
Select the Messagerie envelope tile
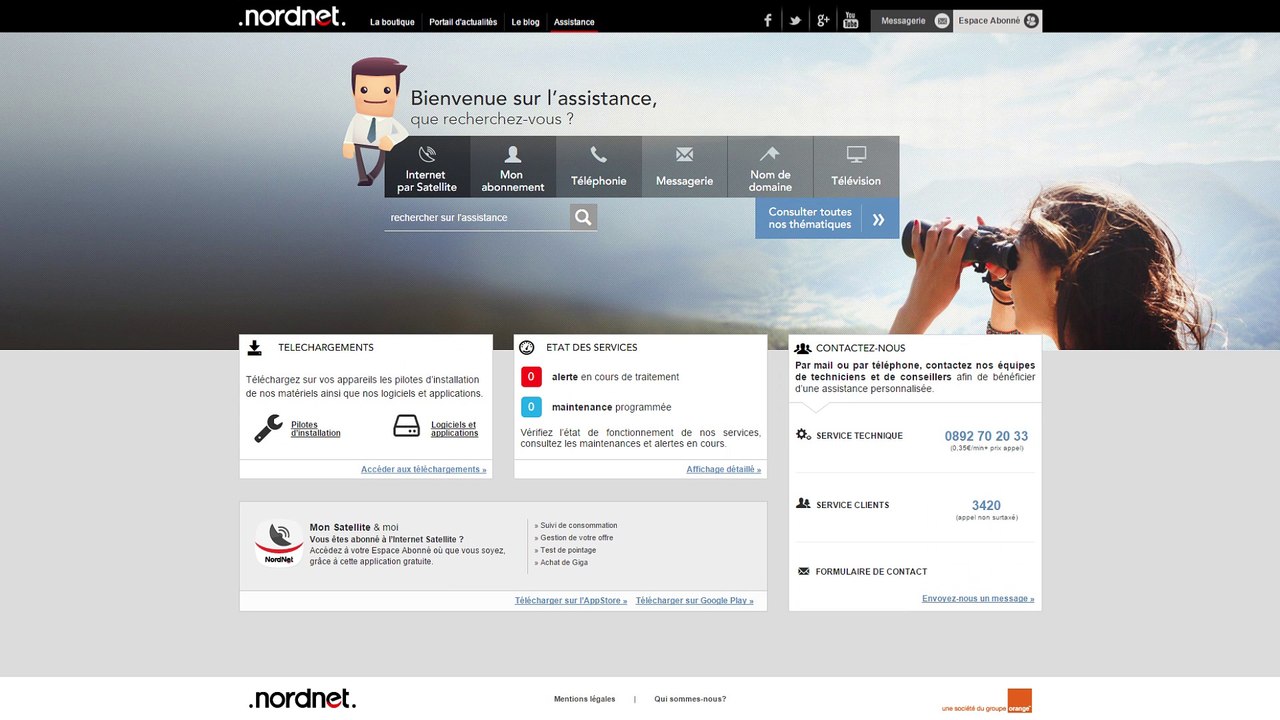(685, 167)
